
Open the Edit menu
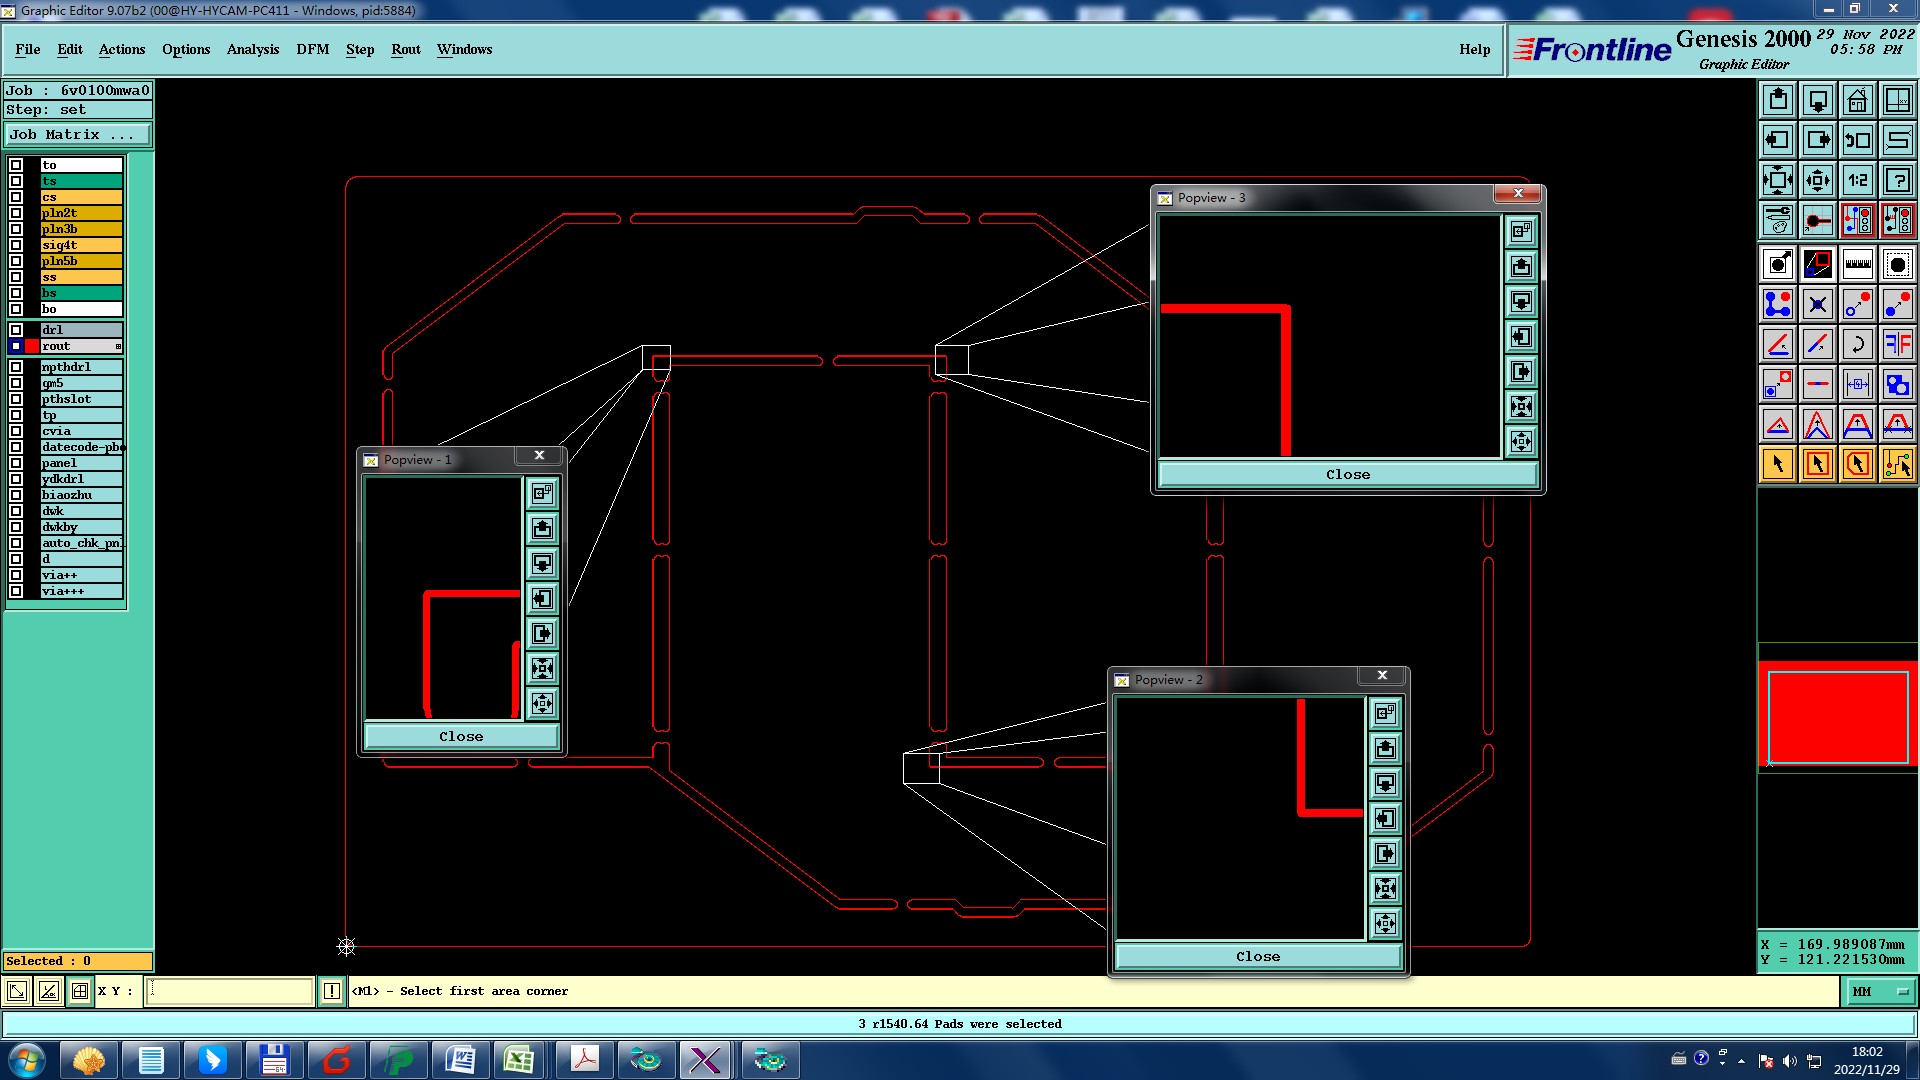coord(70,49)
